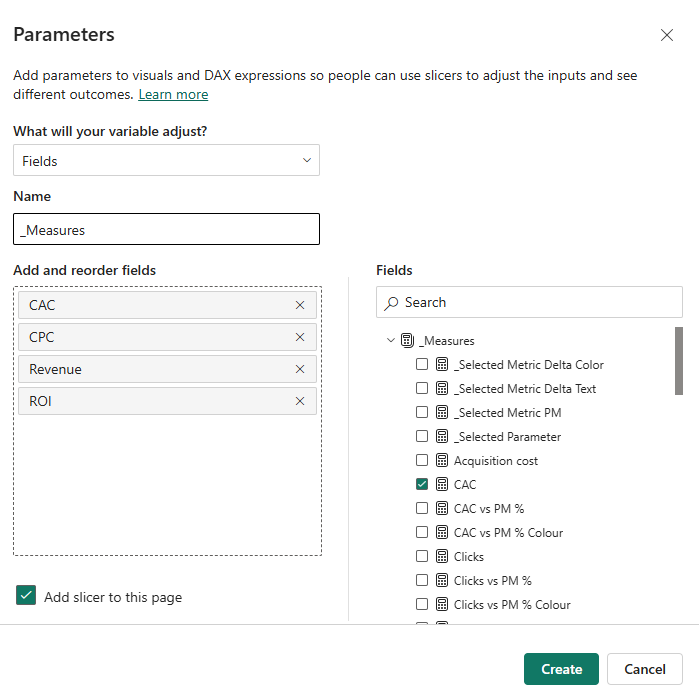Click measure icon for CAC vs PM %
699x696 pixels.
[x=442, y=508]
